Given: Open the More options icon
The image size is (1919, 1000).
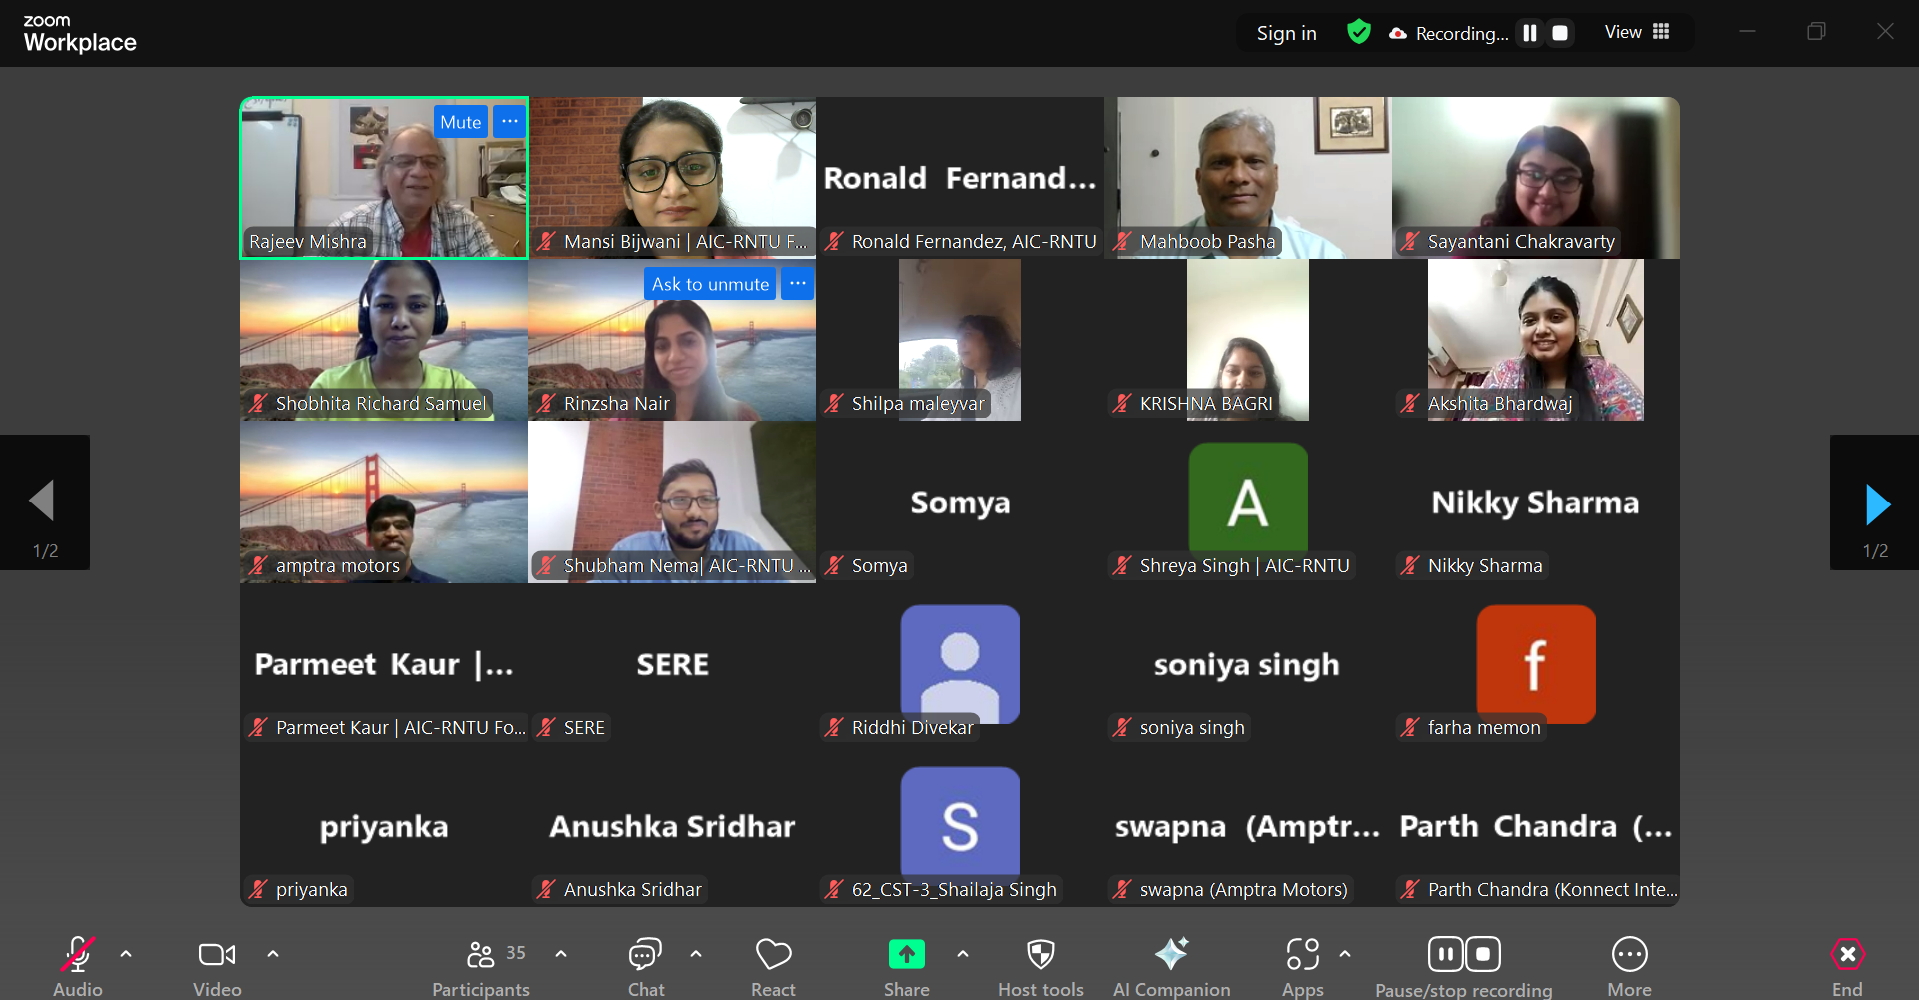Looking at the screenshot, I should [x=1629, y=955].
